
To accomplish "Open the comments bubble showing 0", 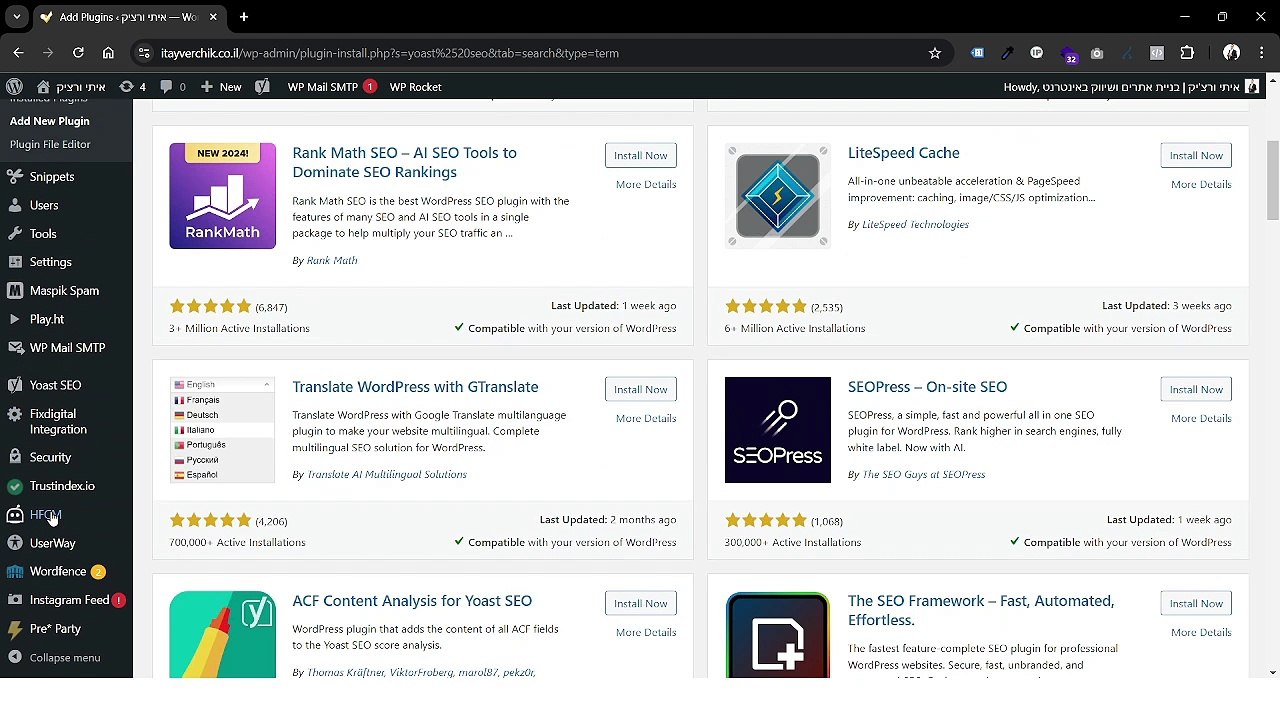I will pos(173,87).
